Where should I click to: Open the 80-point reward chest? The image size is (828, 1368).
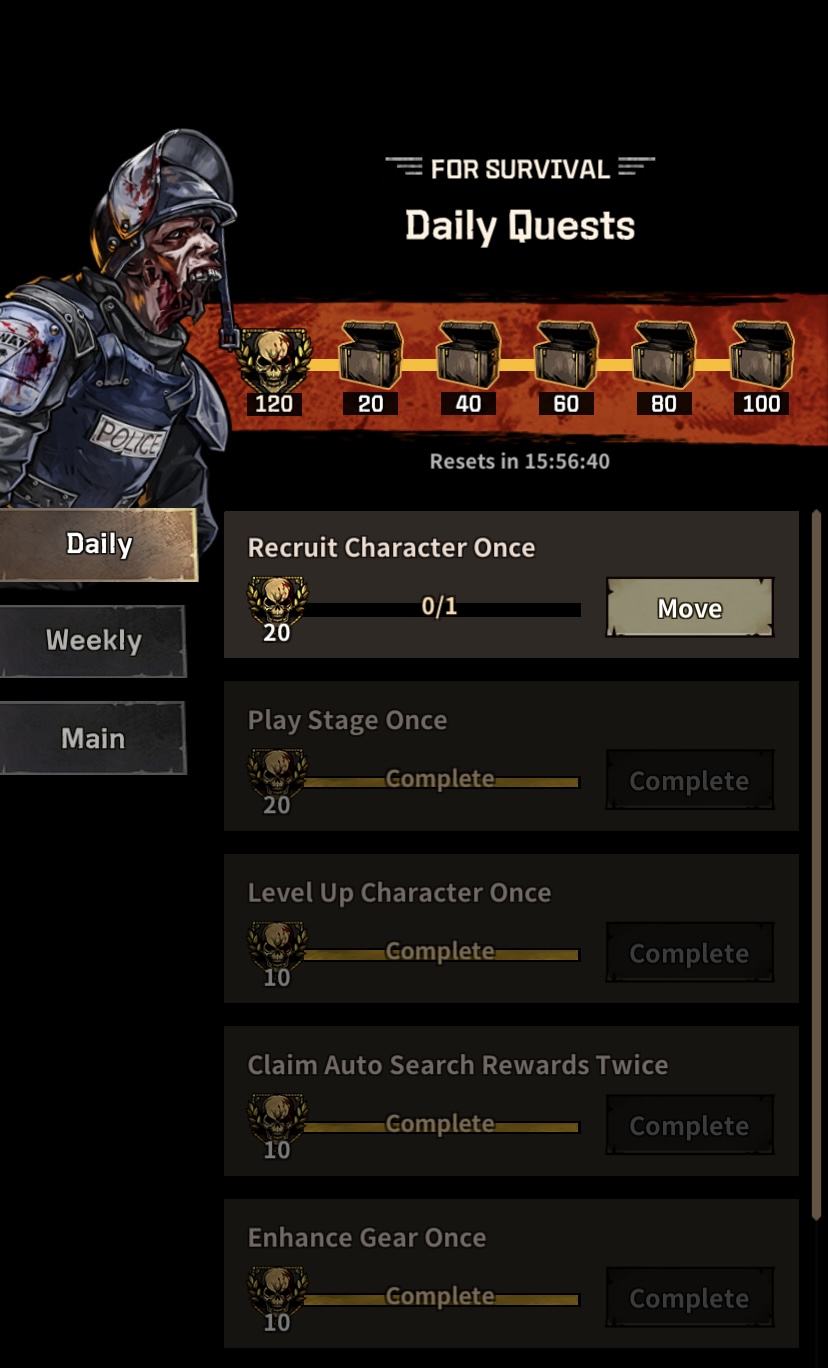point(664,355)
